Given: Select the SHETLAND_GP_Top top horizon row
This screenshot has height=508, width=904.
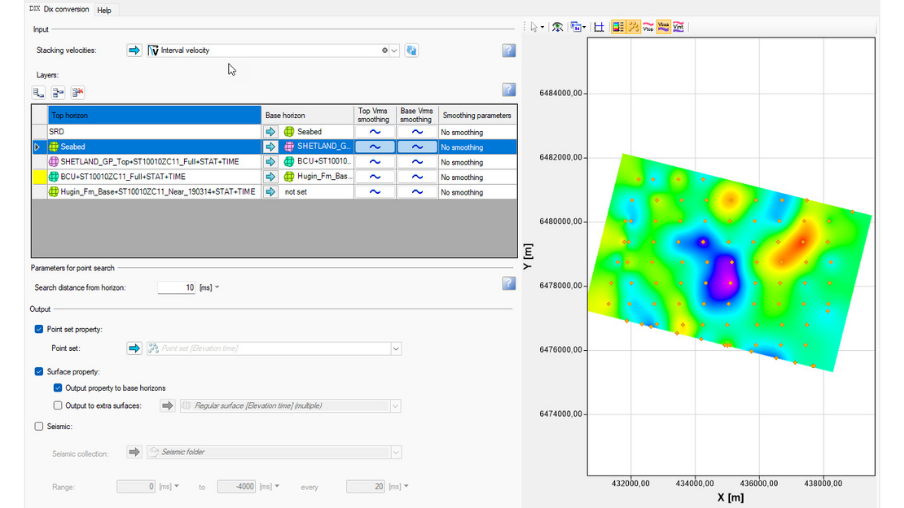Looking at the screenshot, I should [x=155, y=162].
